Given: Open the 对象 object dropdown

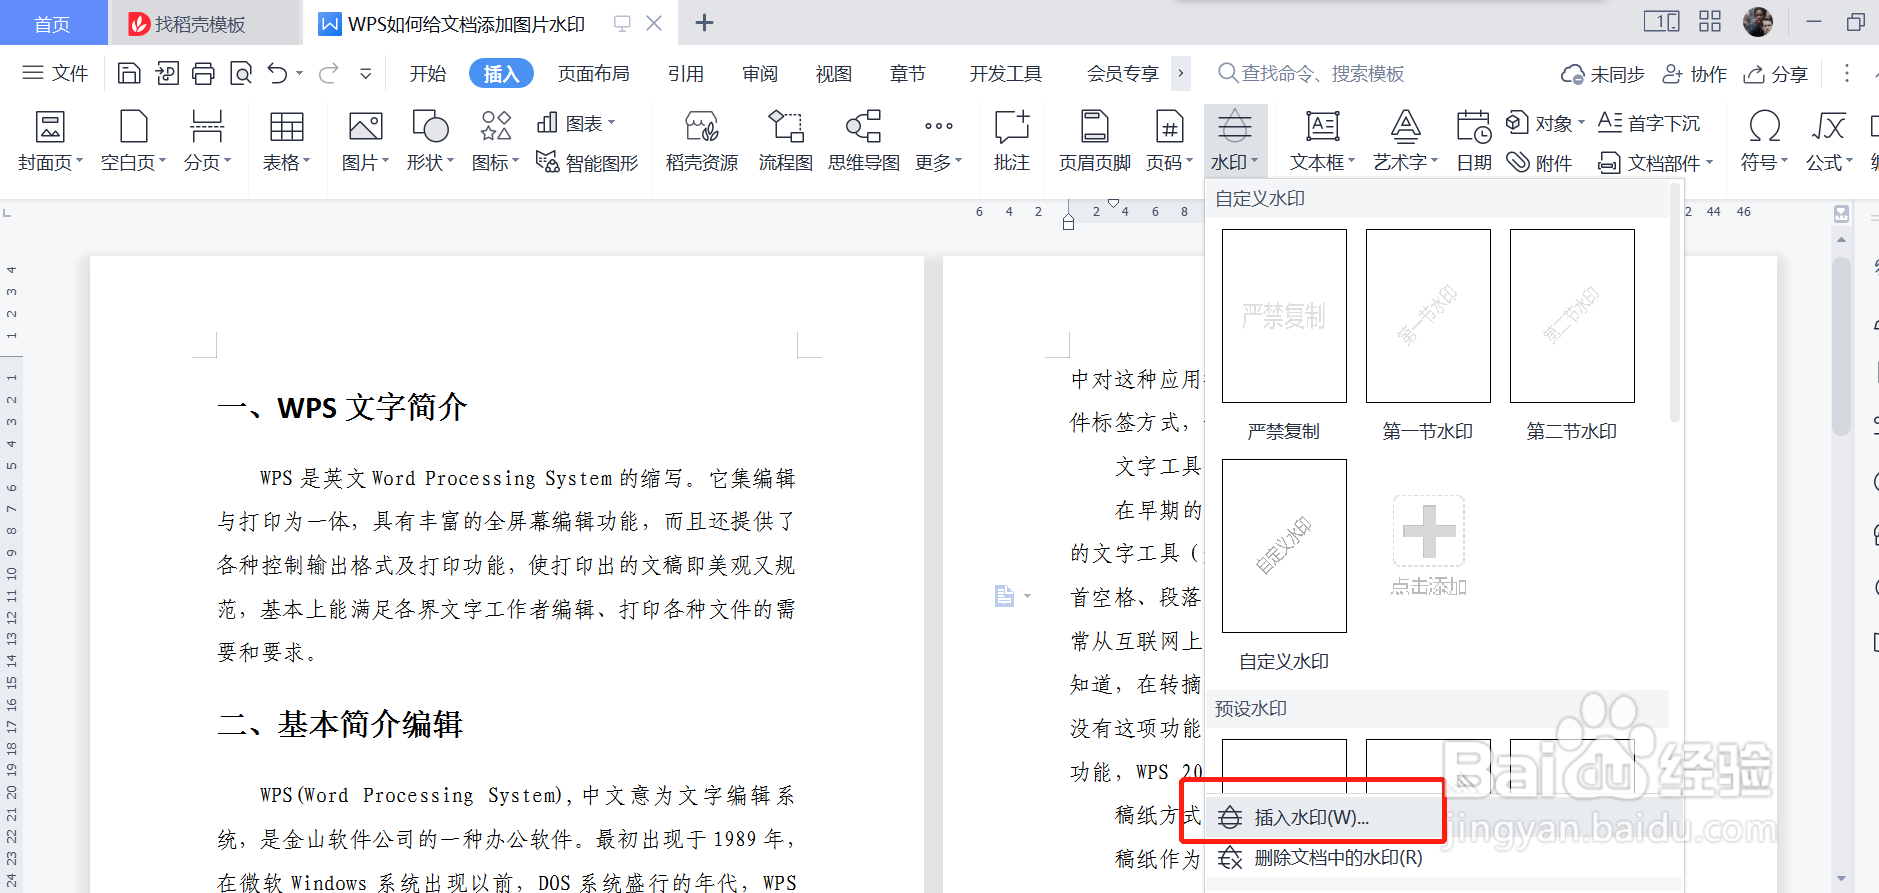Looking at the screenshot, I should pyautogui.click(x=1546, y=123).
